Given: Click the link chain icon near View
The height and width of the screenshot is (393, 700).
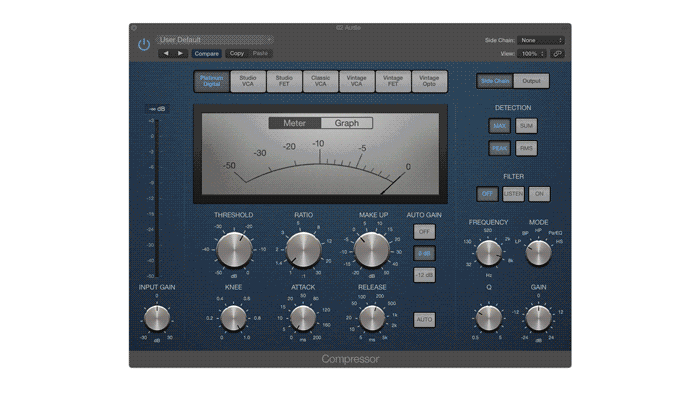Looking at the screenshot, I should (x=557, y=54).
